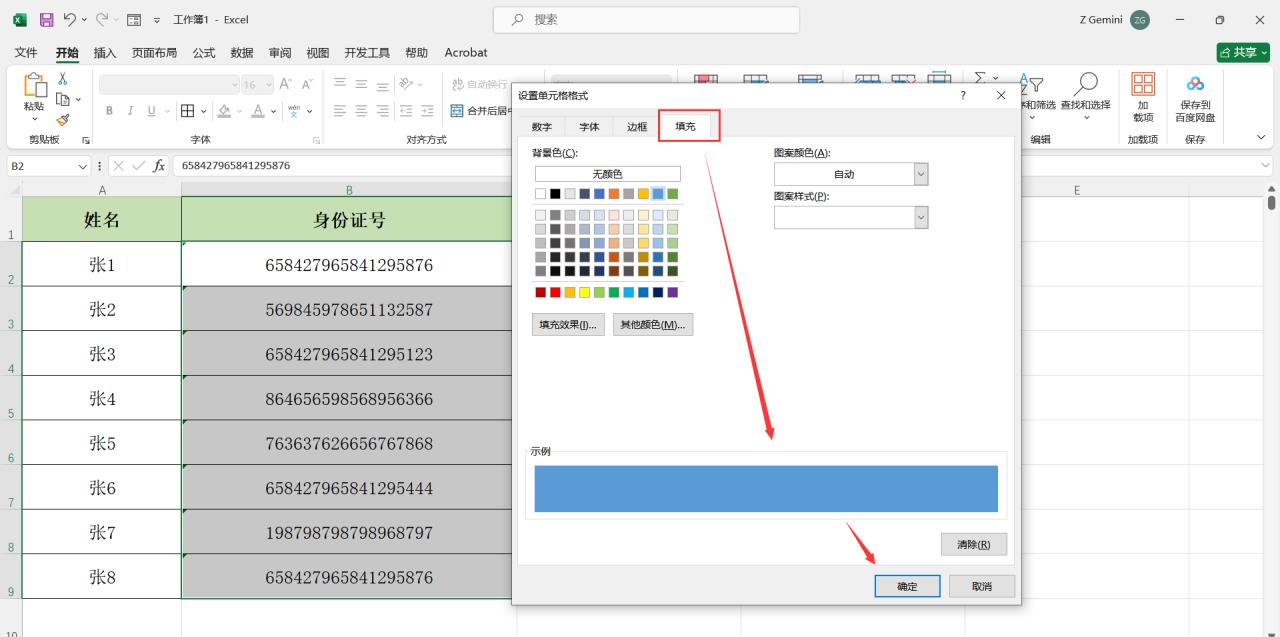Click the help question mark in dialog
1280x637 pixels.
coord(963,95)
